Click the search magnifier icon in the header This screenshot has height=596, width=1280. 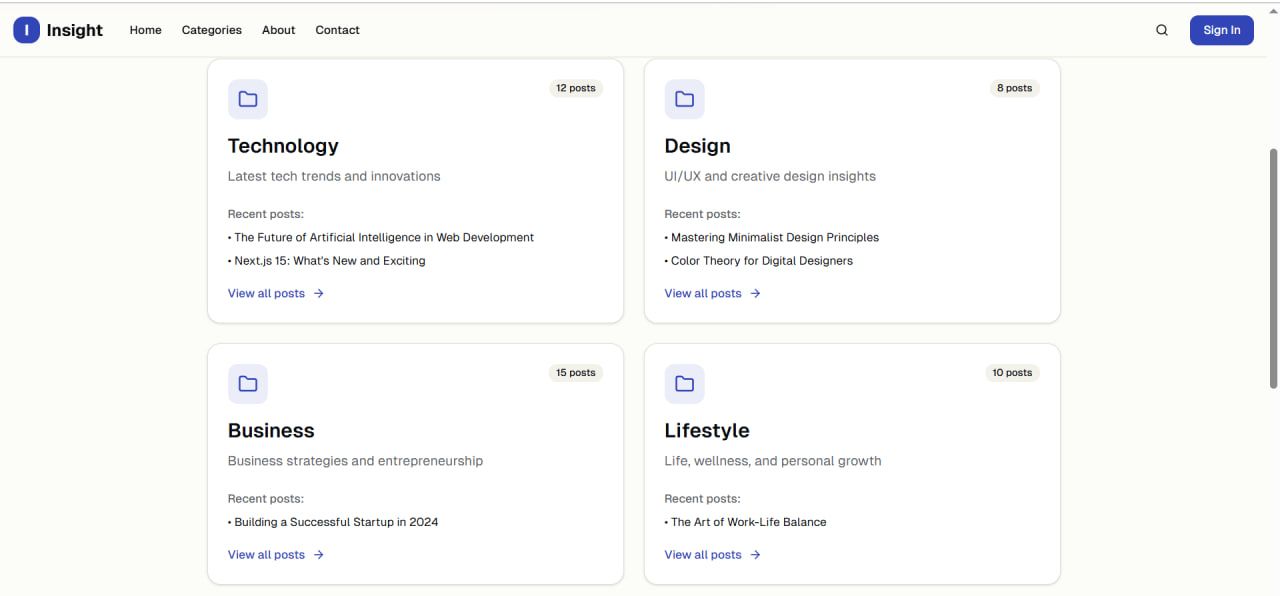(x=1162, y=30)
